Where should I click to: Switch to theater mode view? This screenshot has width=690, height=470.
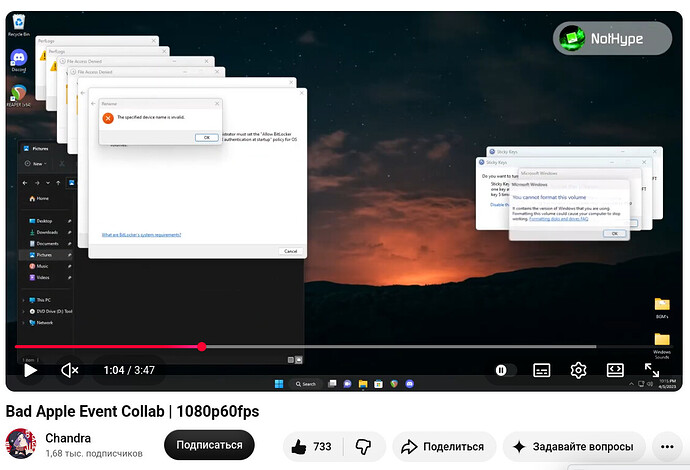(615, 370)
